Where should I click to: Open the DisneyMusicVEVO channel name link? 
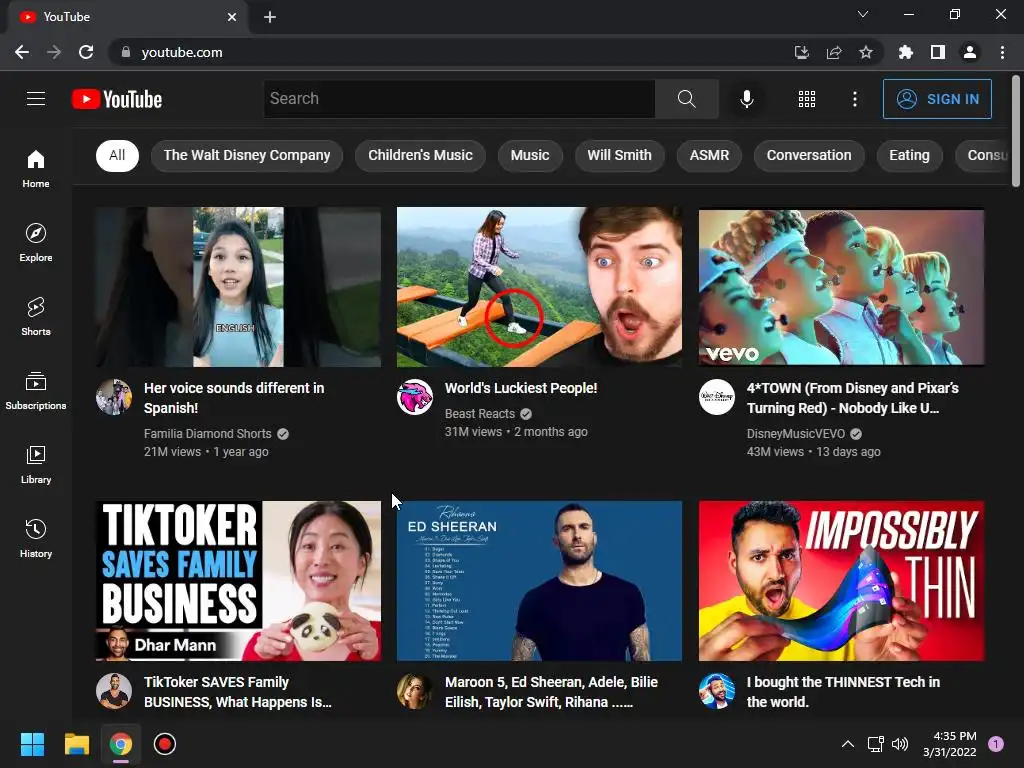795,434
